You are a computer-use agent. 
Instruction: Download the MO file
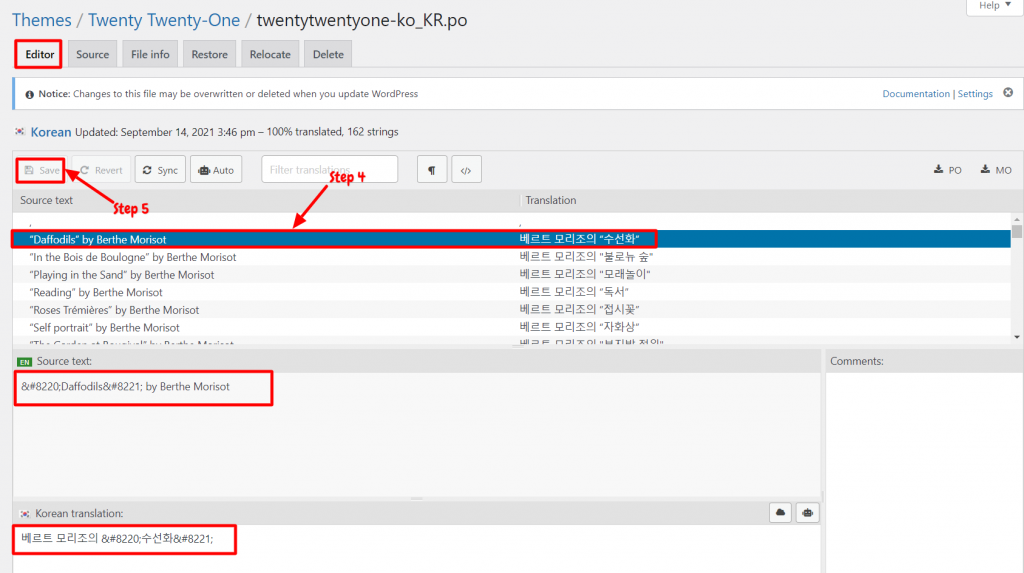pyautogui.click(x=996, y=170)
